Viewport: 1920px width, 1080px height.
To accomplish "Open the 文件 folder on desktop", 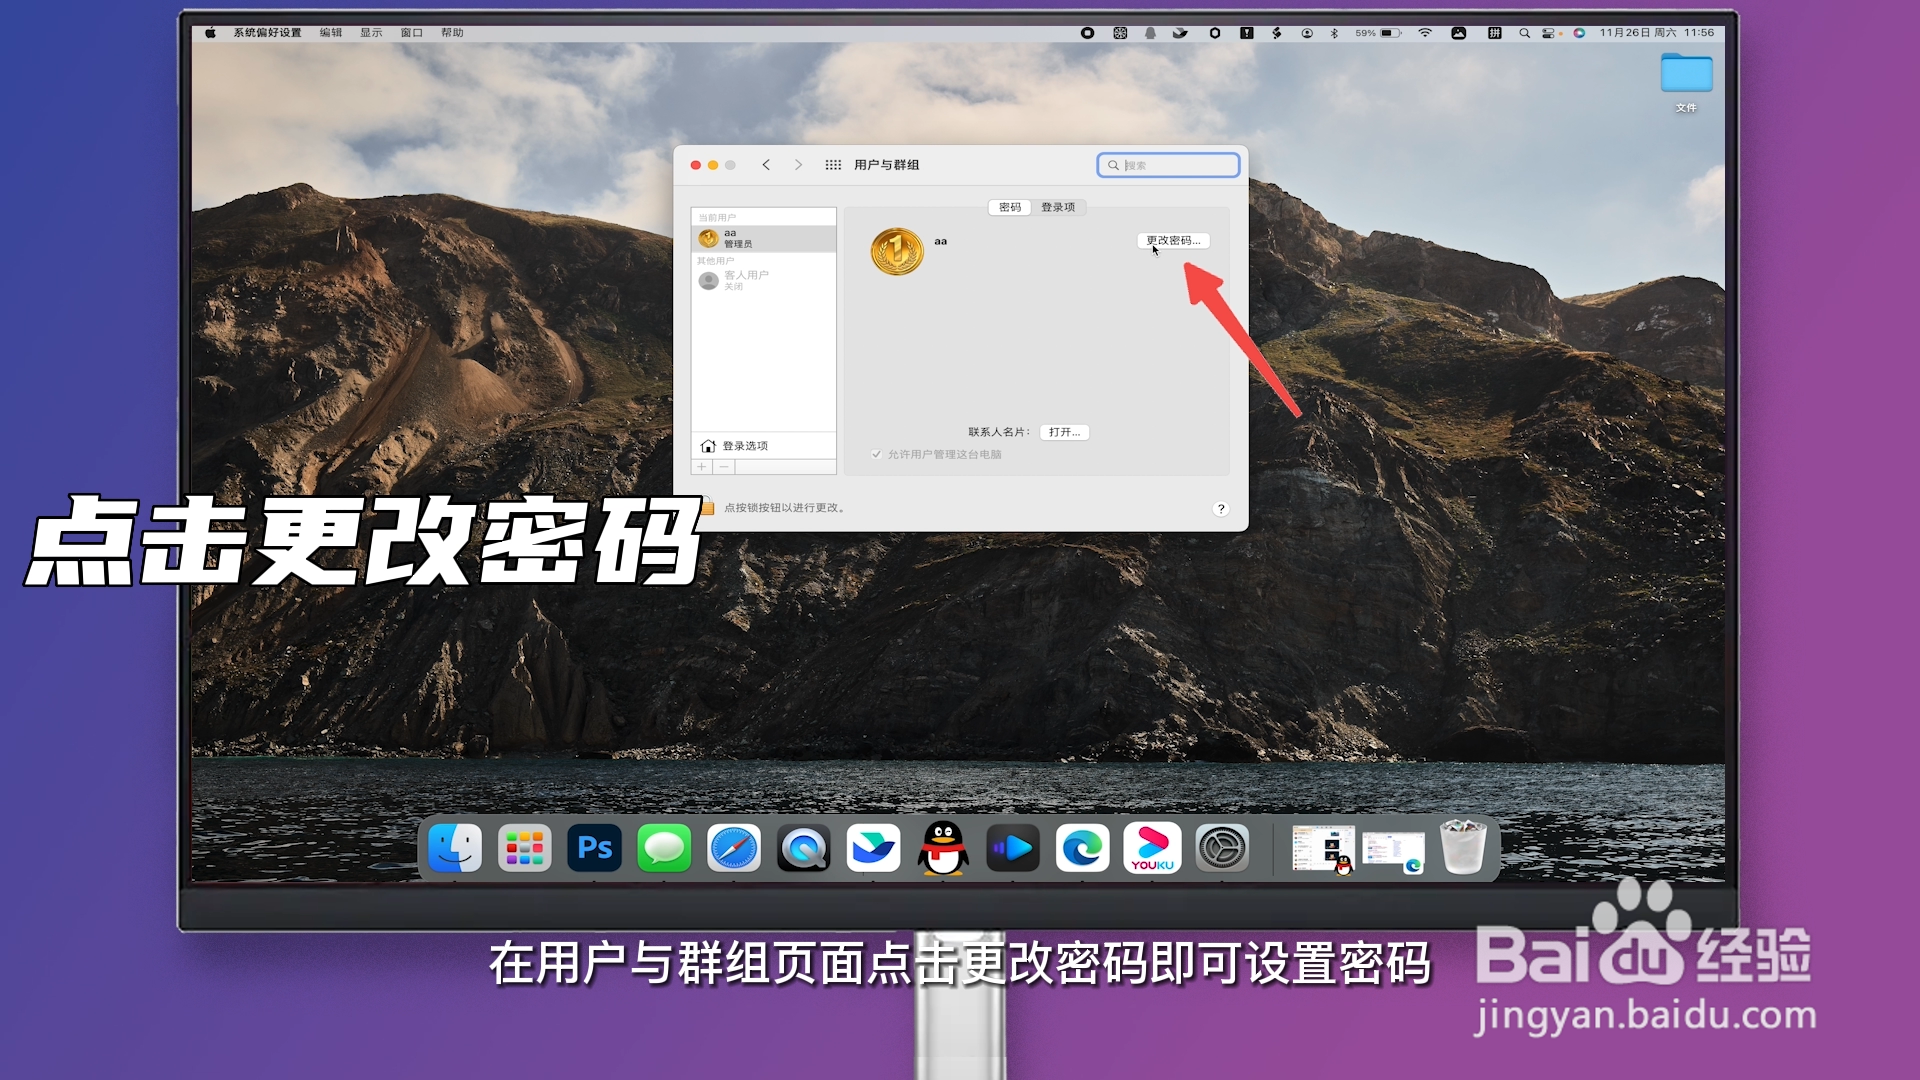I will click(x=1686, y=84).
